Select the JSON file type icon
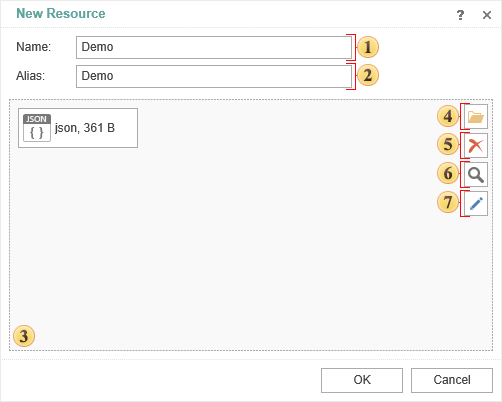Image resolution: width=502 pixels, height=402 pixels. click(x=37, y=128)
